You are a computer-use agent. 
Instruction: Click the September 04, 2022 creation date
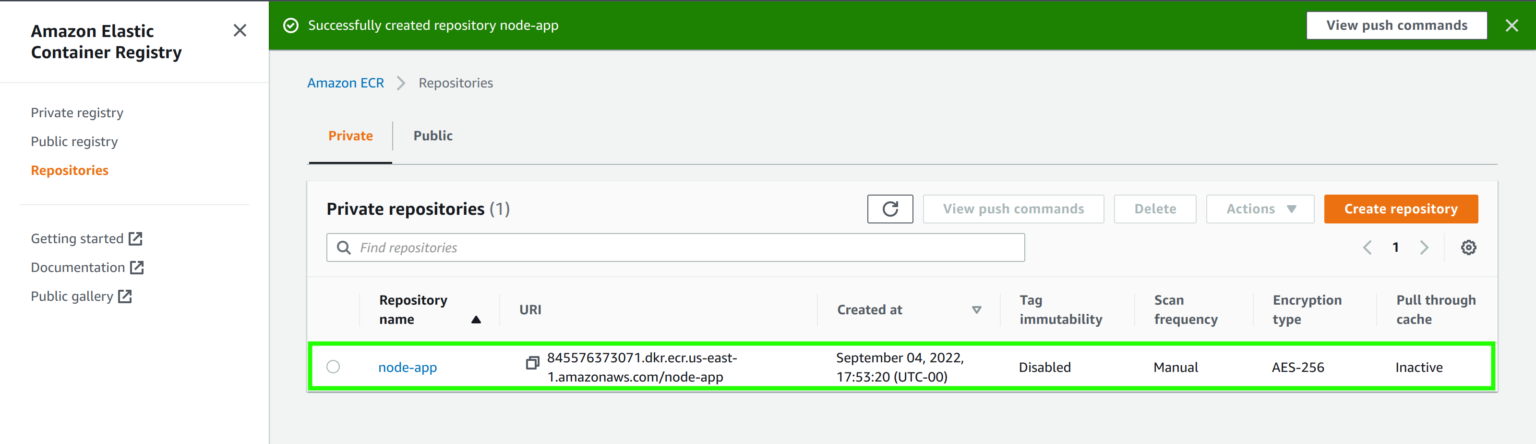tap(898, 367)
